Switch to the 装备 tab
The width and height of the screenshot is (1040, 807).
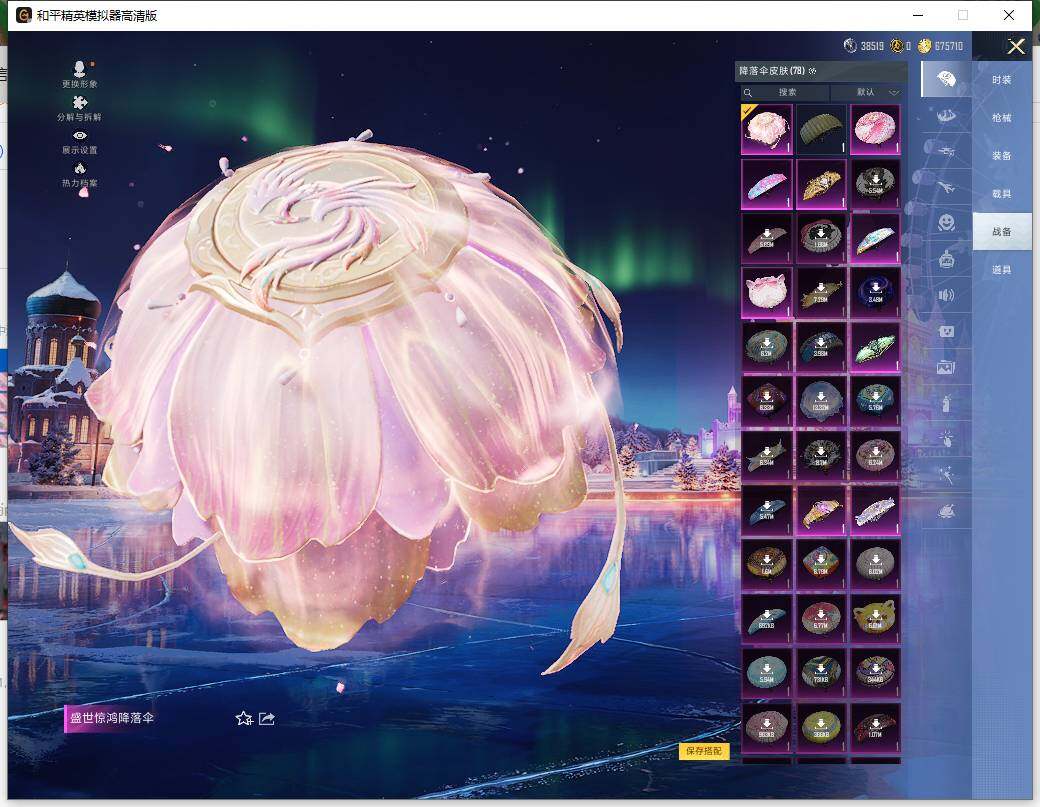coord(1002,156)
